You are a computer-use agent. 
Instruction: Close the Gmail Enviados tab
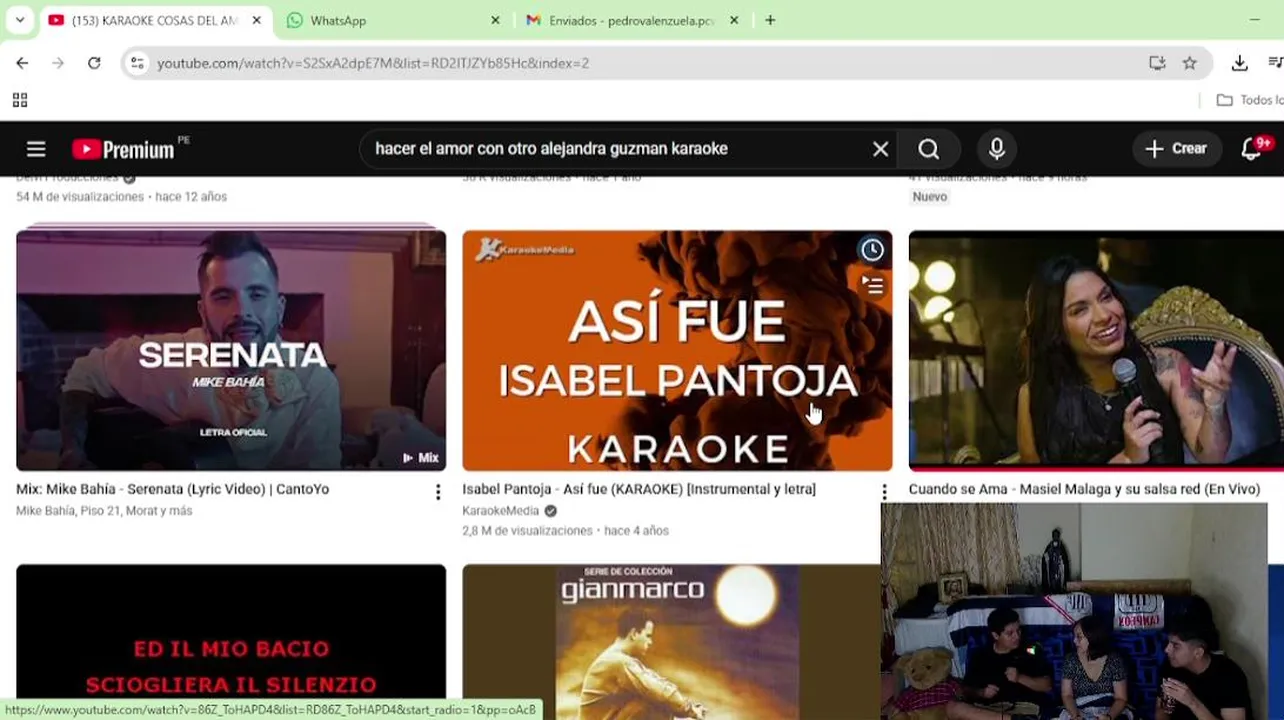(733, 20)
